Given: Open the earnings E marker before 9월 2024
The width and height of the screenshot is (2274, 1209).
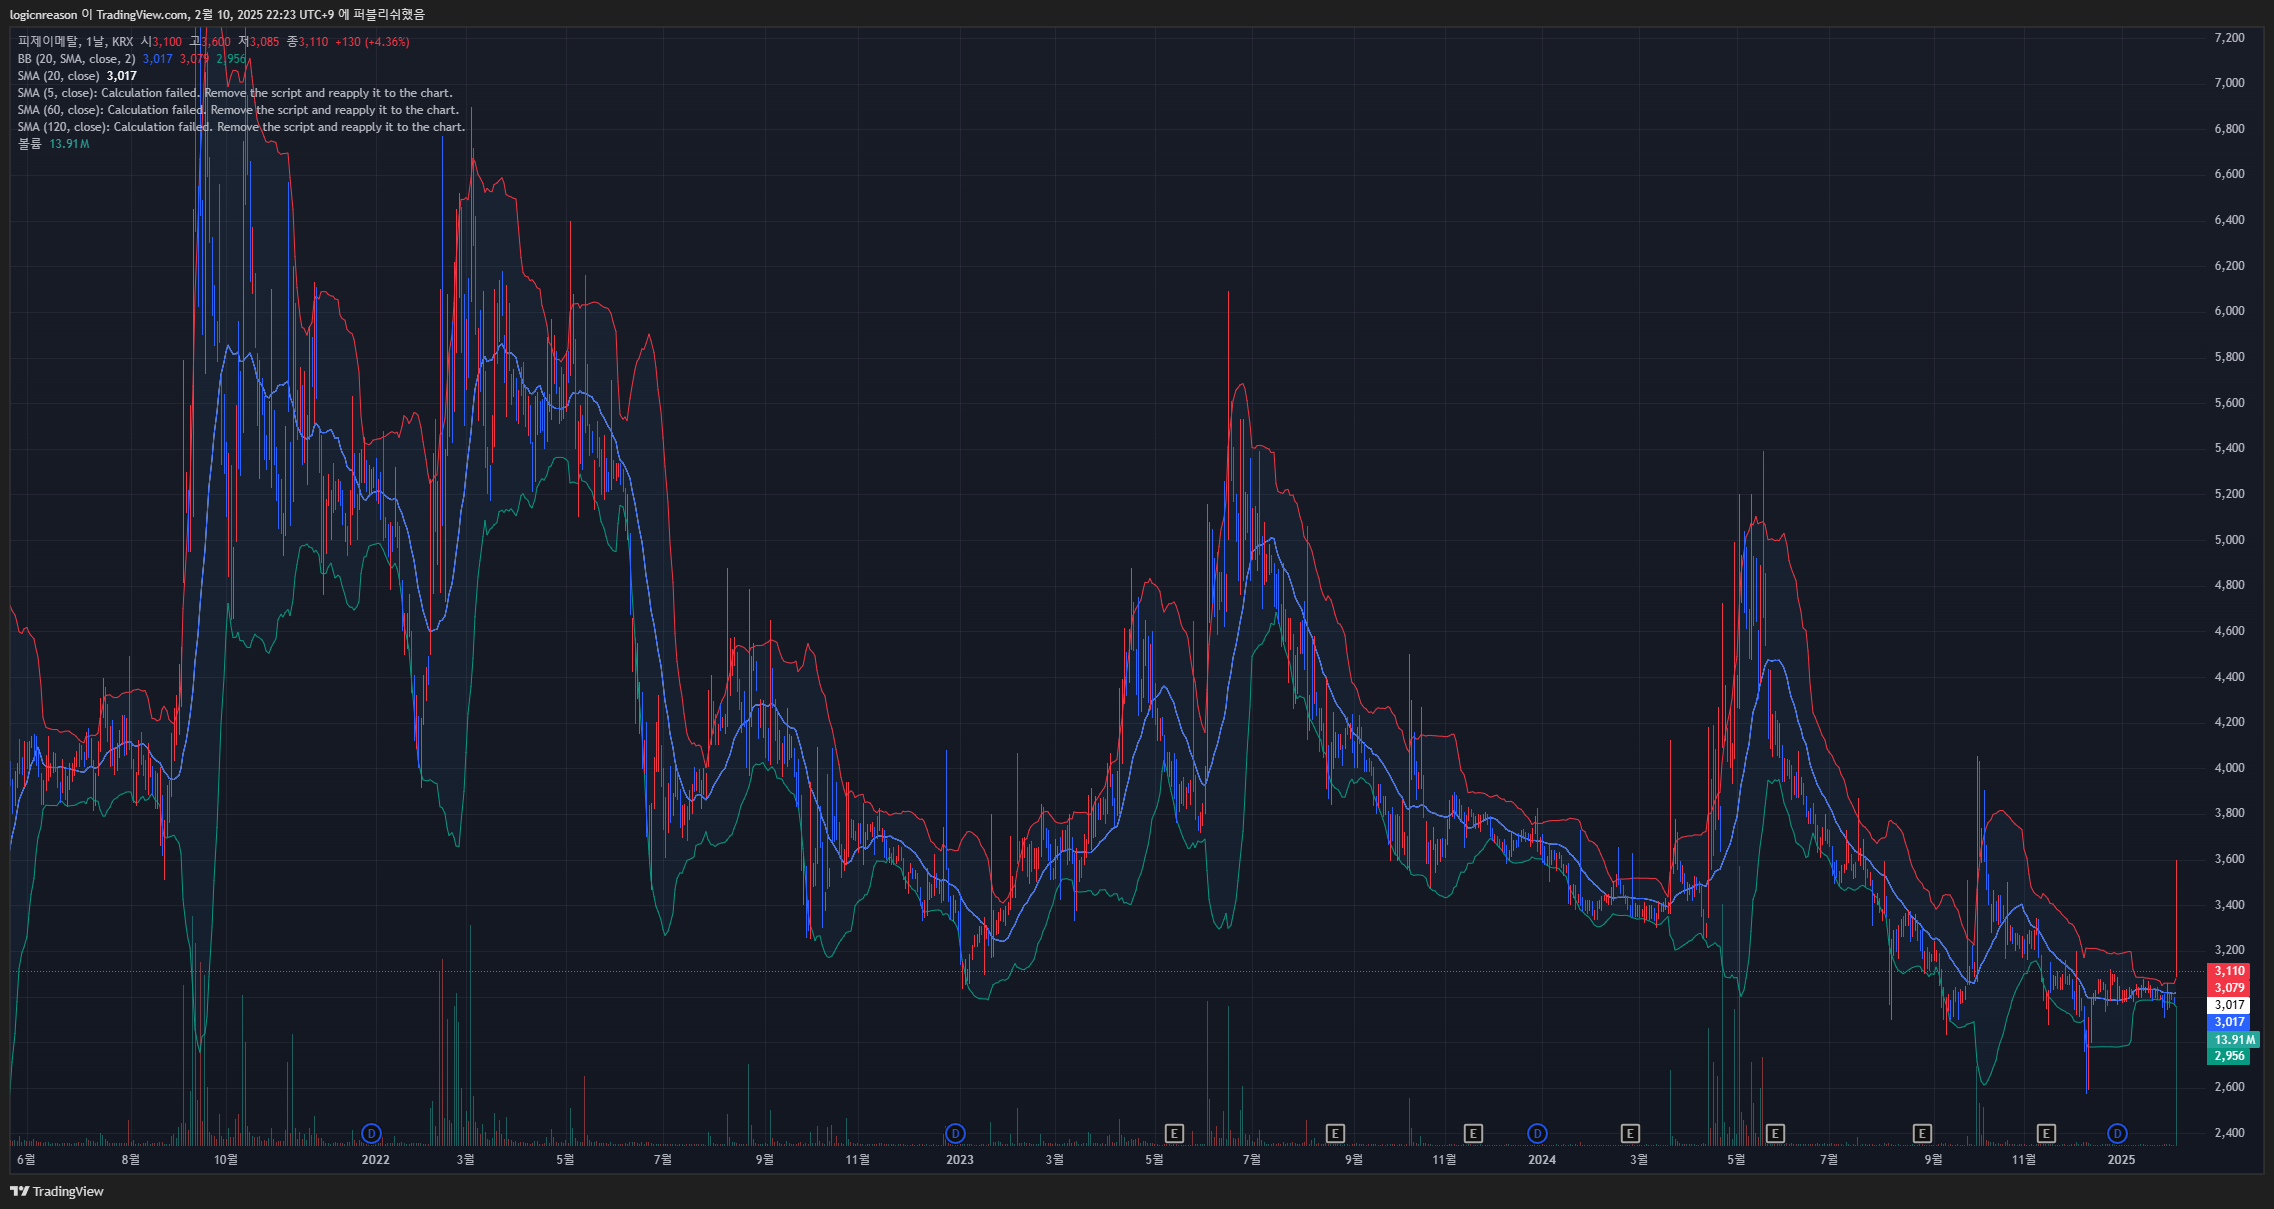Looking at the screenshot, I should pos(1922,1133).
